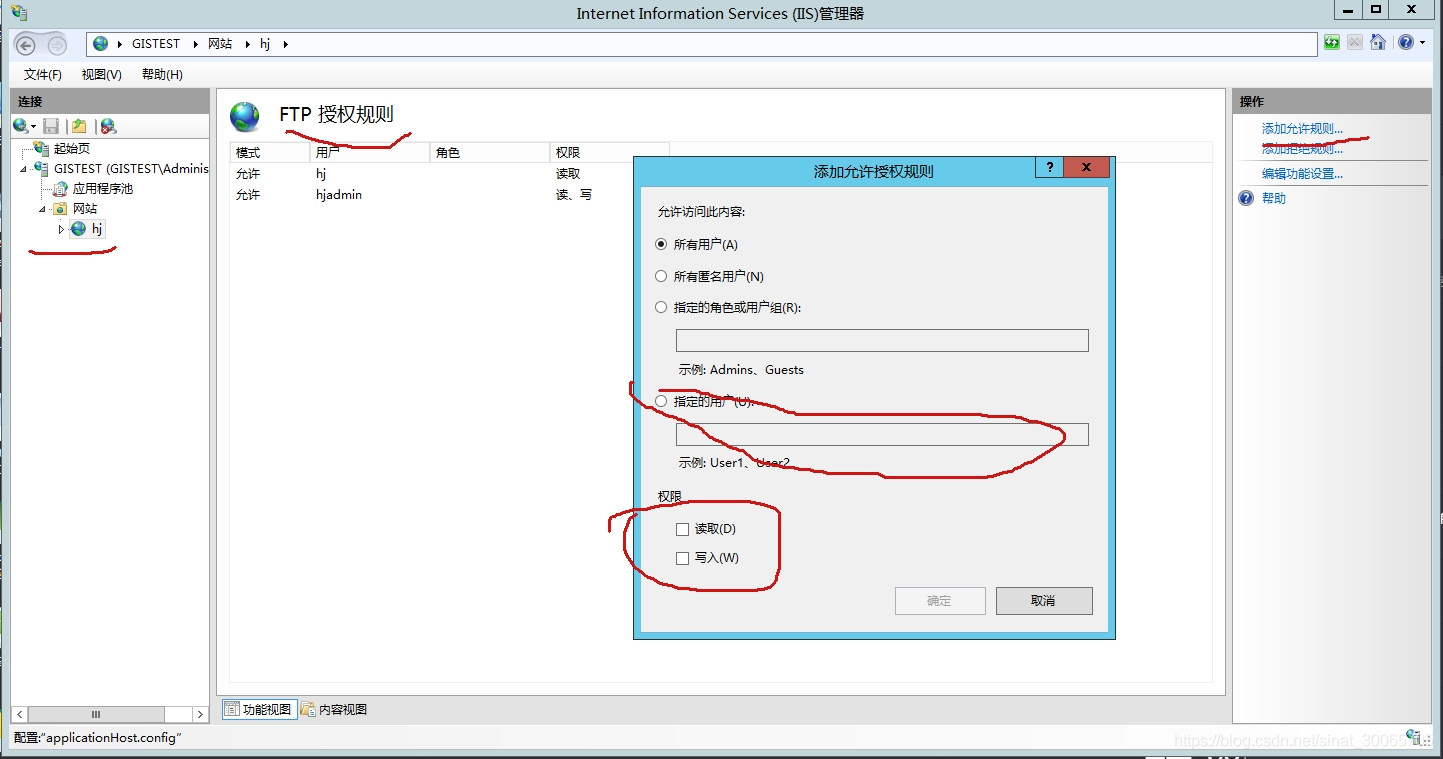Close the 添加允许授权规则 dialog with X
1443x759 pixels.
(x=1087, y=168)
